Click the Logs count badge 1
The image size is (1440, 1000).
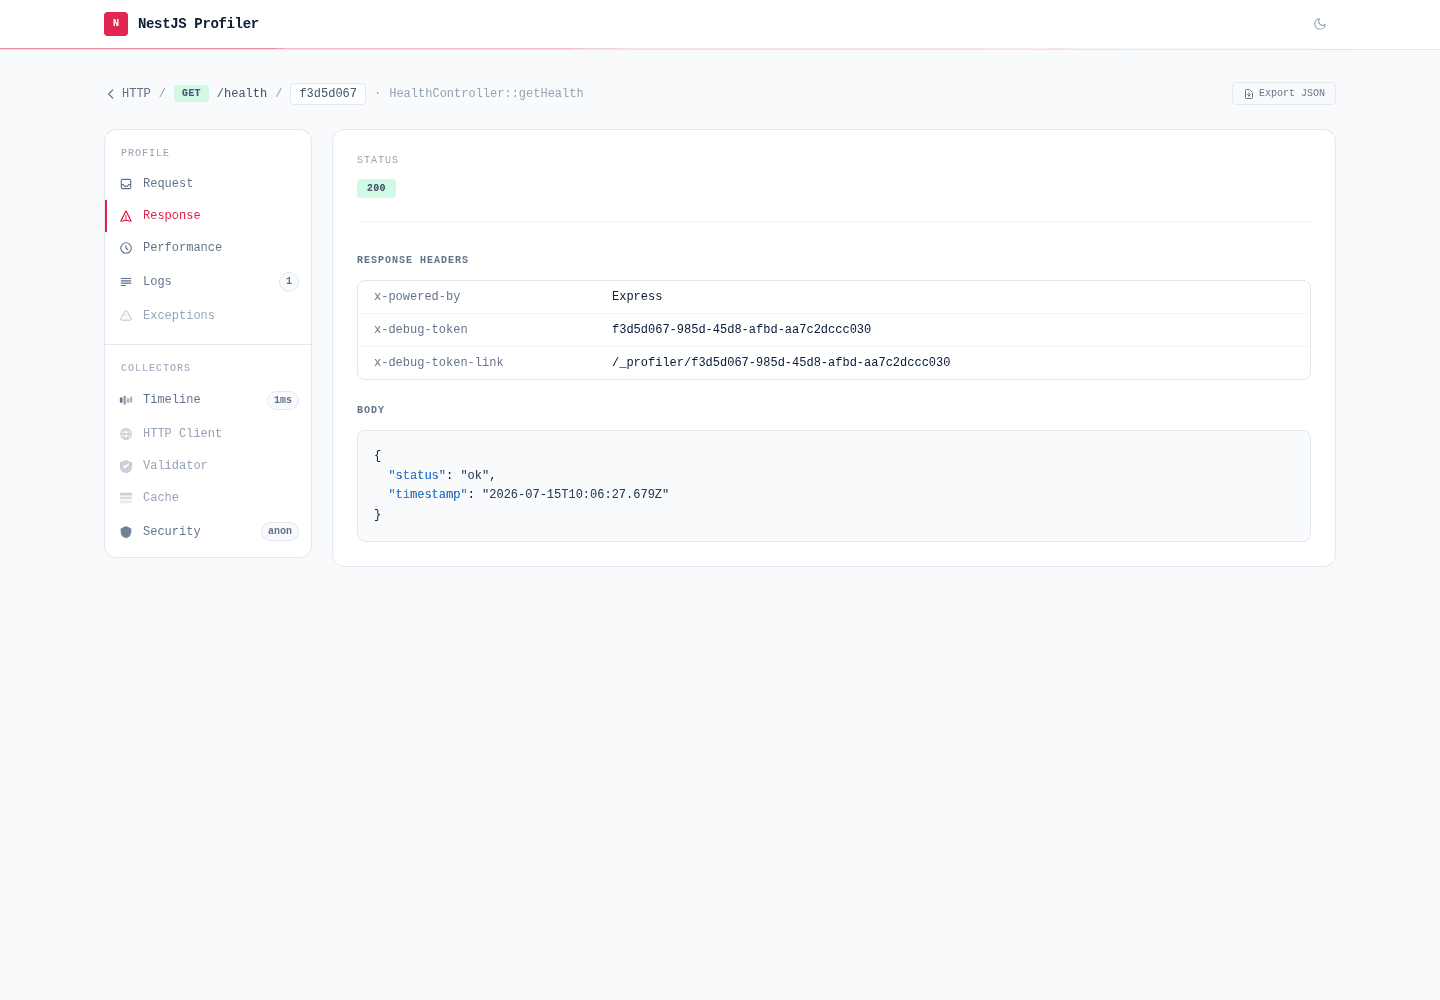[289, 282]
